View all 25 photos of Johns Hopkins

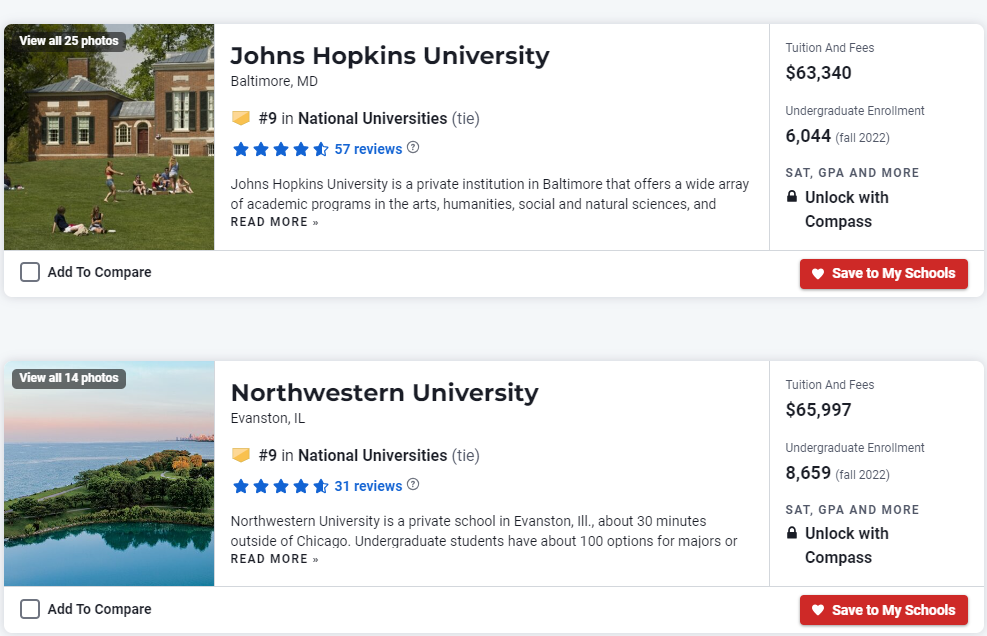pos(69,41)
